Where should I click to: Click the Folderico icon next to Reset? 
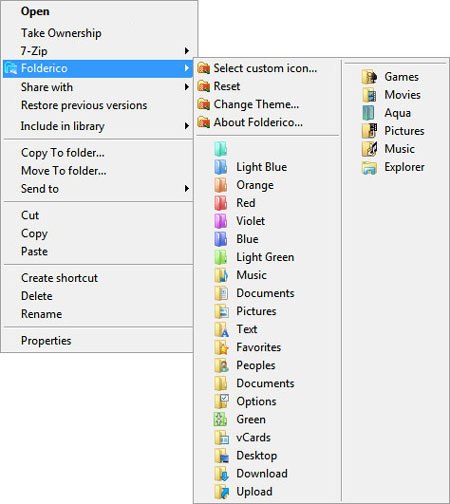pyautogui.click(x=203, y=86)
